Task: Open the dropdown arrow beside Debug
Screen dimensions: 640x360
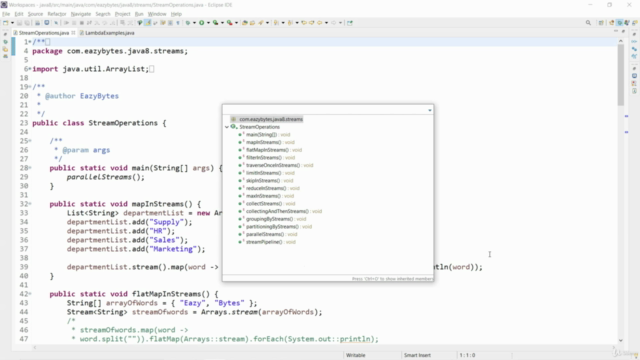Action: [194, 23]
